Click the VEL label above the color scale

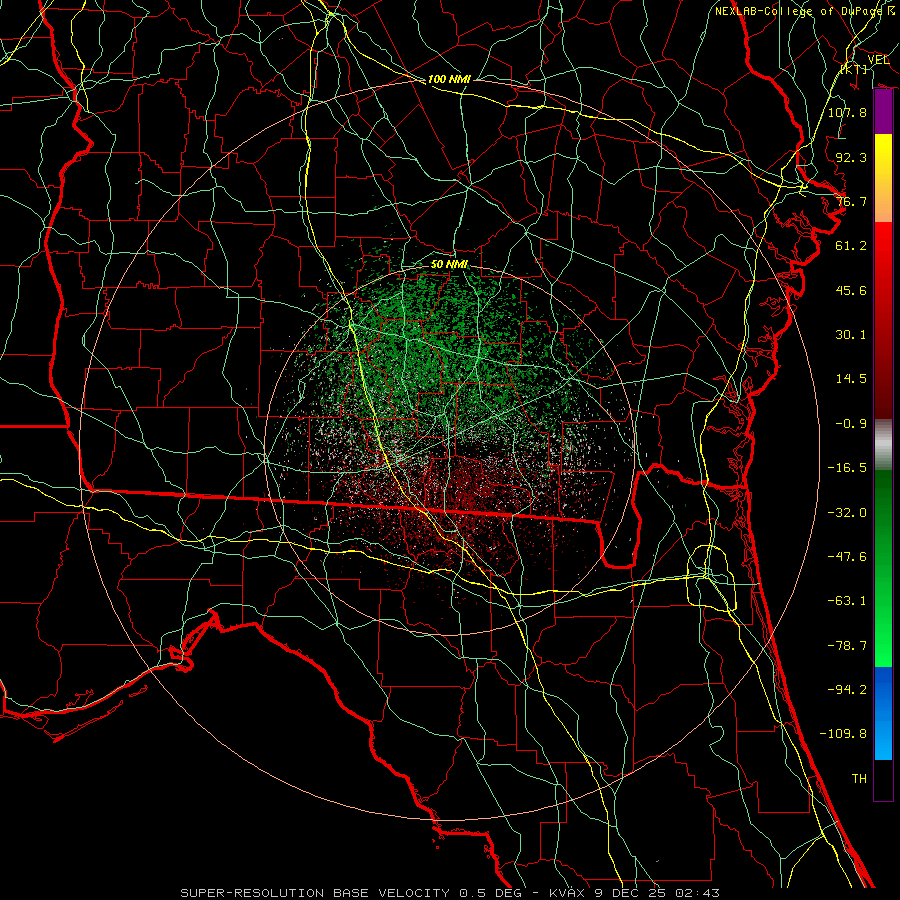[x=878, y=59]
